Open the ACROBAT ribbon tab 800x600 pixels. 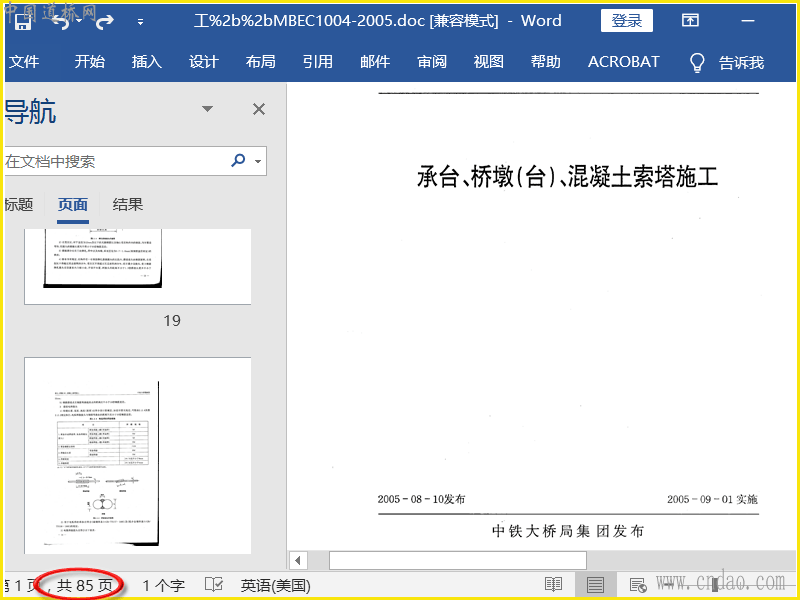click(623, 62)
